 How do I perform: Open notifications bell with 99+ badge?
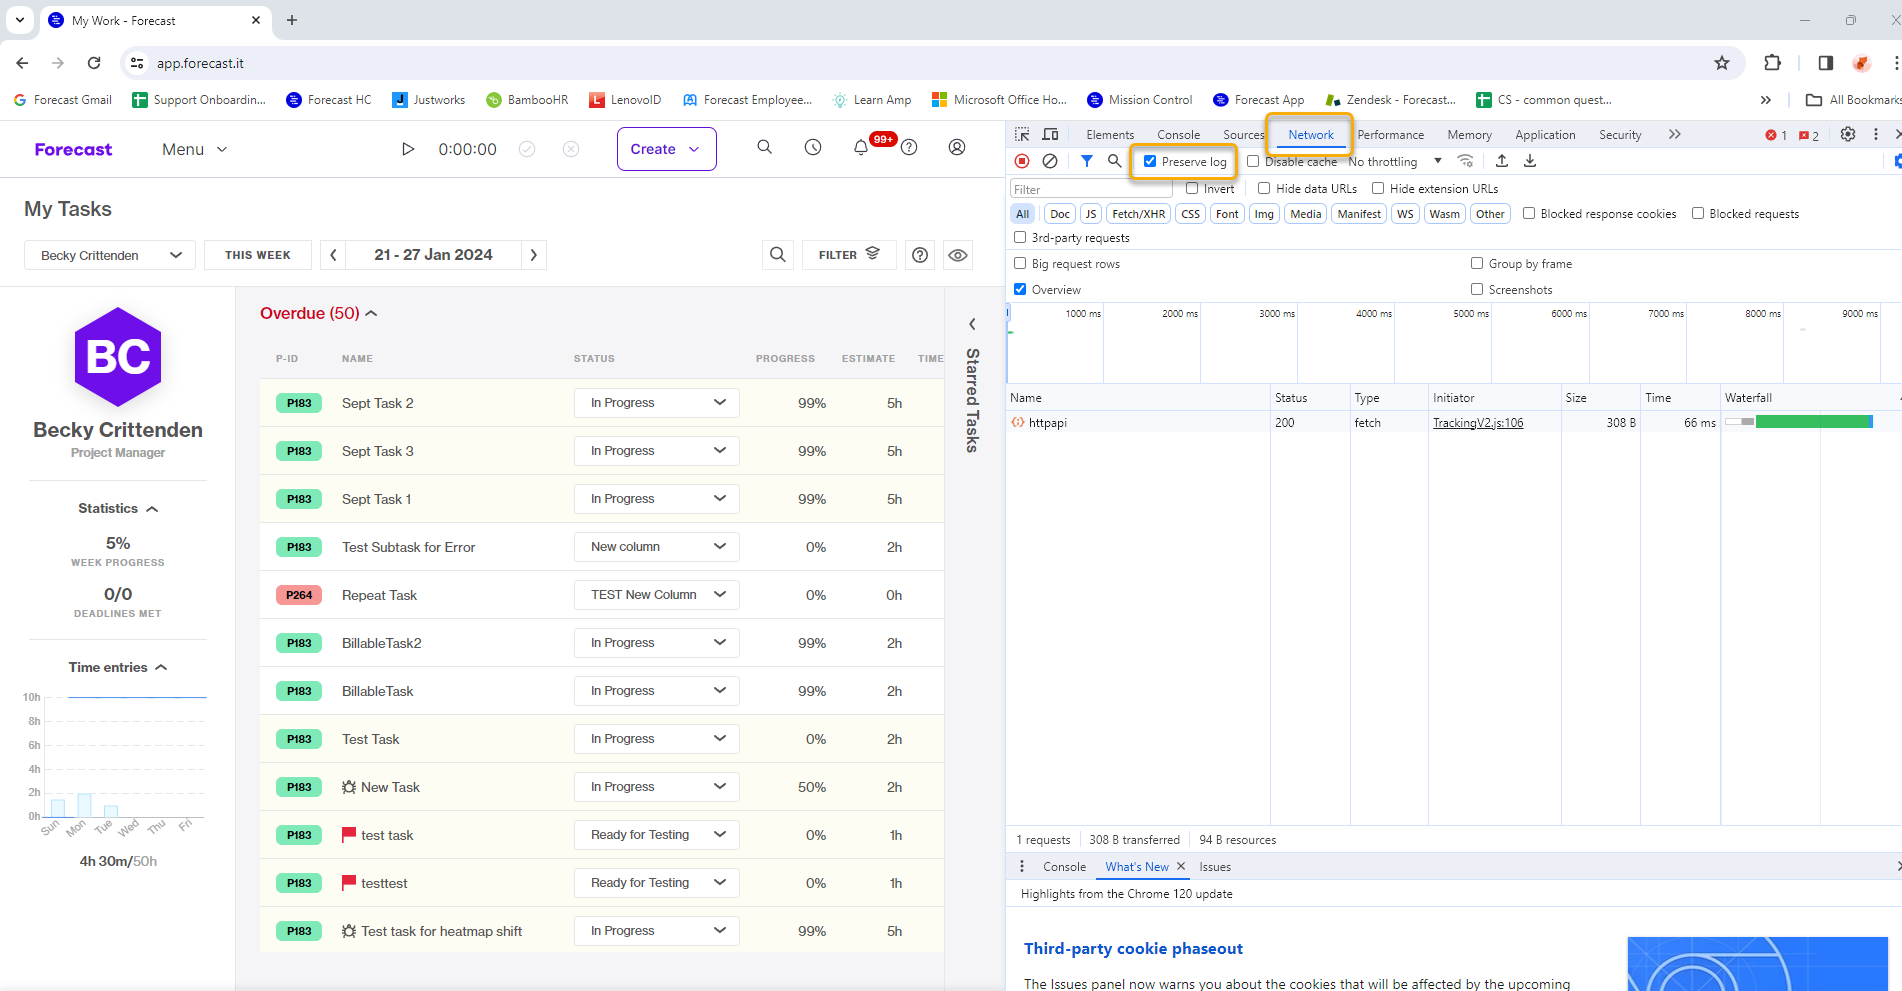pyautogui.click(x=861, y=147)
